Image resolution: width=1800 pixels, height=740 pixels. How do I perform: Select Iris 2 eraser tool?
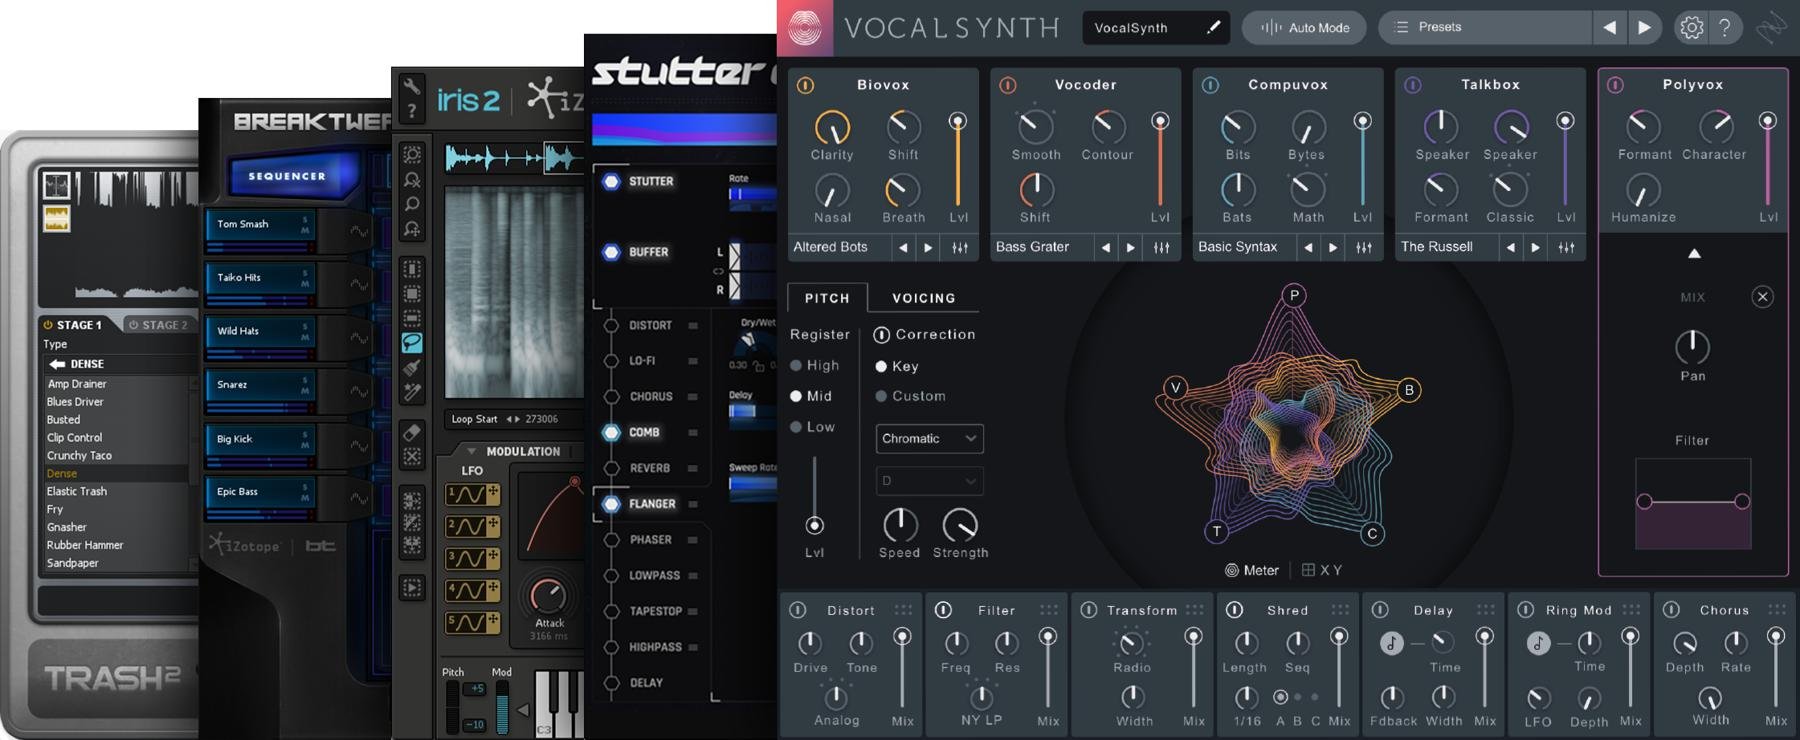tap(411, 433)
